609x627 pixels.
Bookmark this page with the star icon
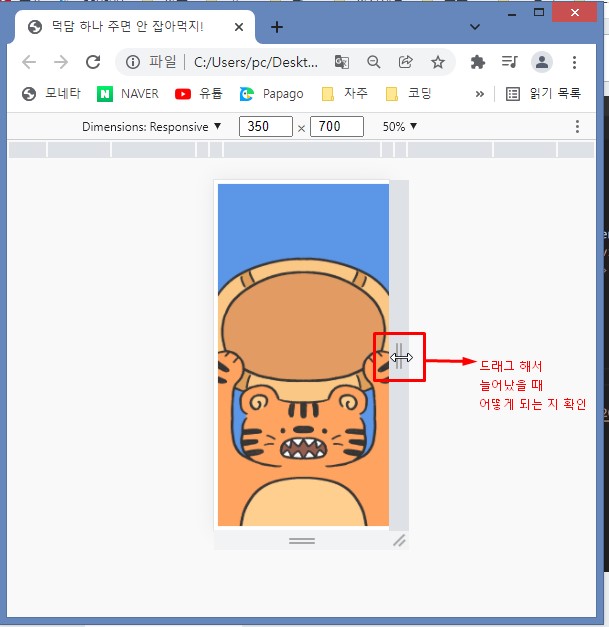pos(438,62)
